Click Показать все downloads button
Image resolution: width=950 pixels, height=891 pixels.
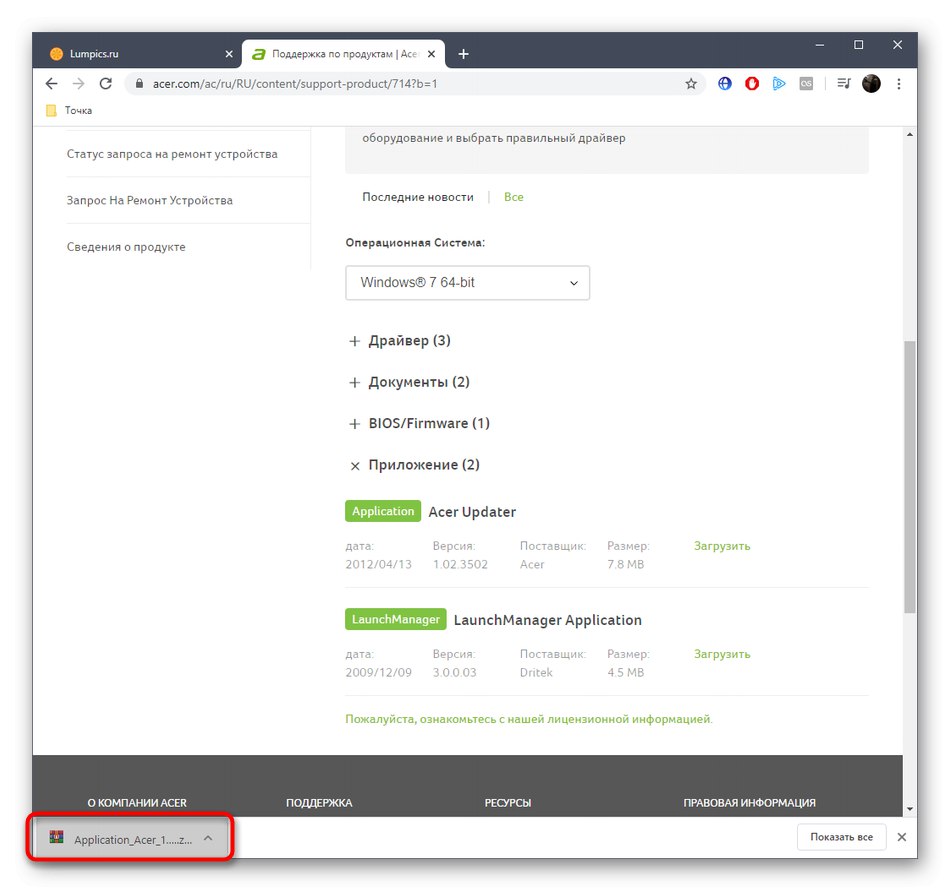842,837
